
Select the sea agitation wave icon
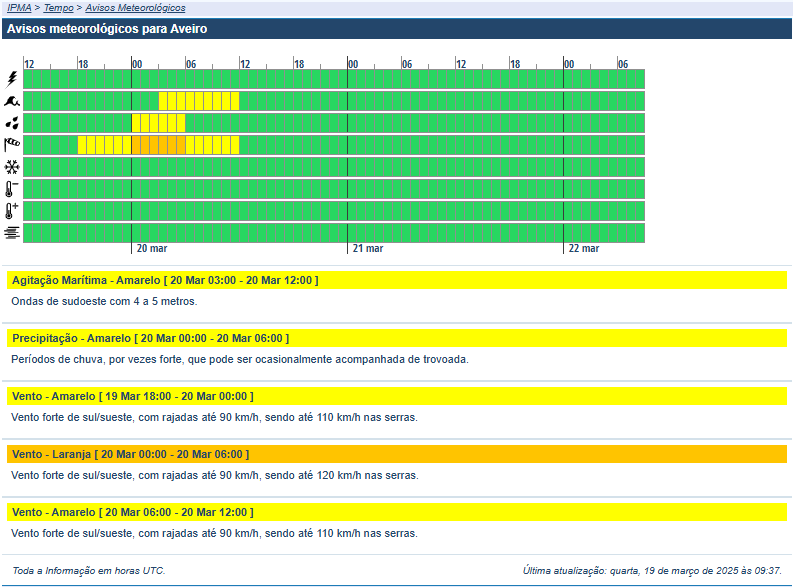[x=12, y=101]
